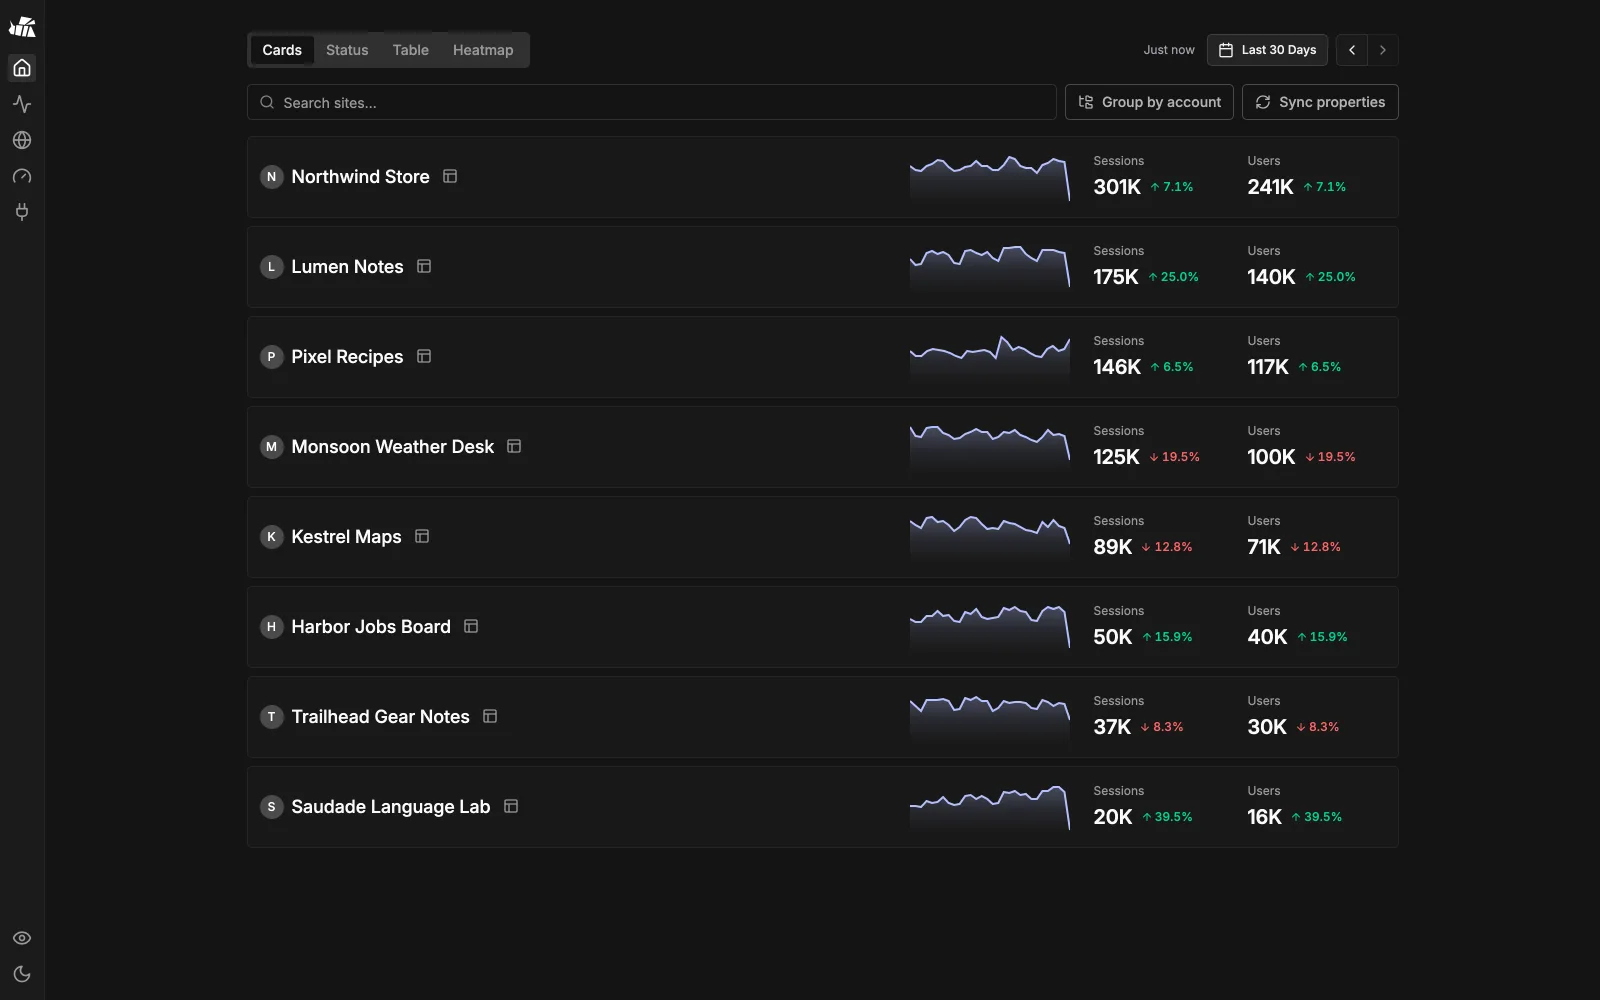Go to the previous date period
This screenshot has width=1600, height=1000.
click(x=1352, y=50)
